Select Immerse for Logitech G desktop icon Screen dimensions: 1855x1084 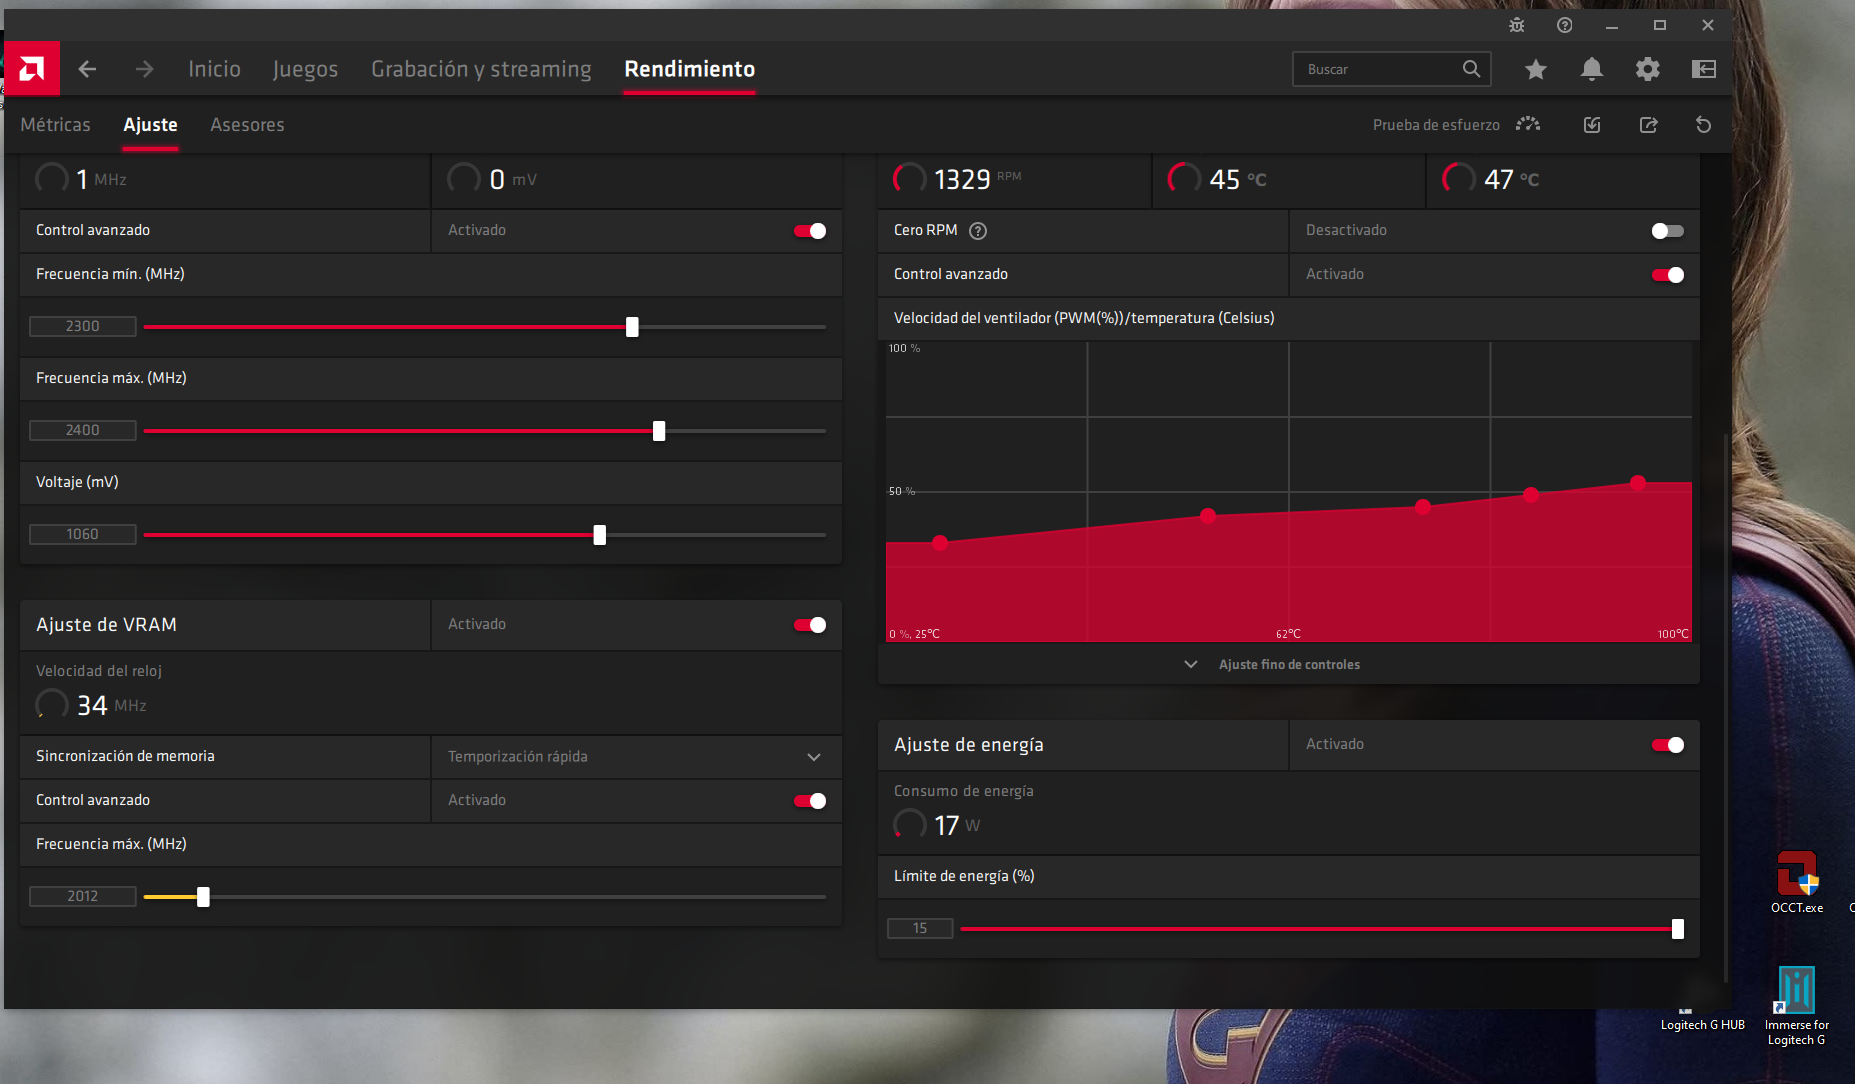coord(1797,1007)
